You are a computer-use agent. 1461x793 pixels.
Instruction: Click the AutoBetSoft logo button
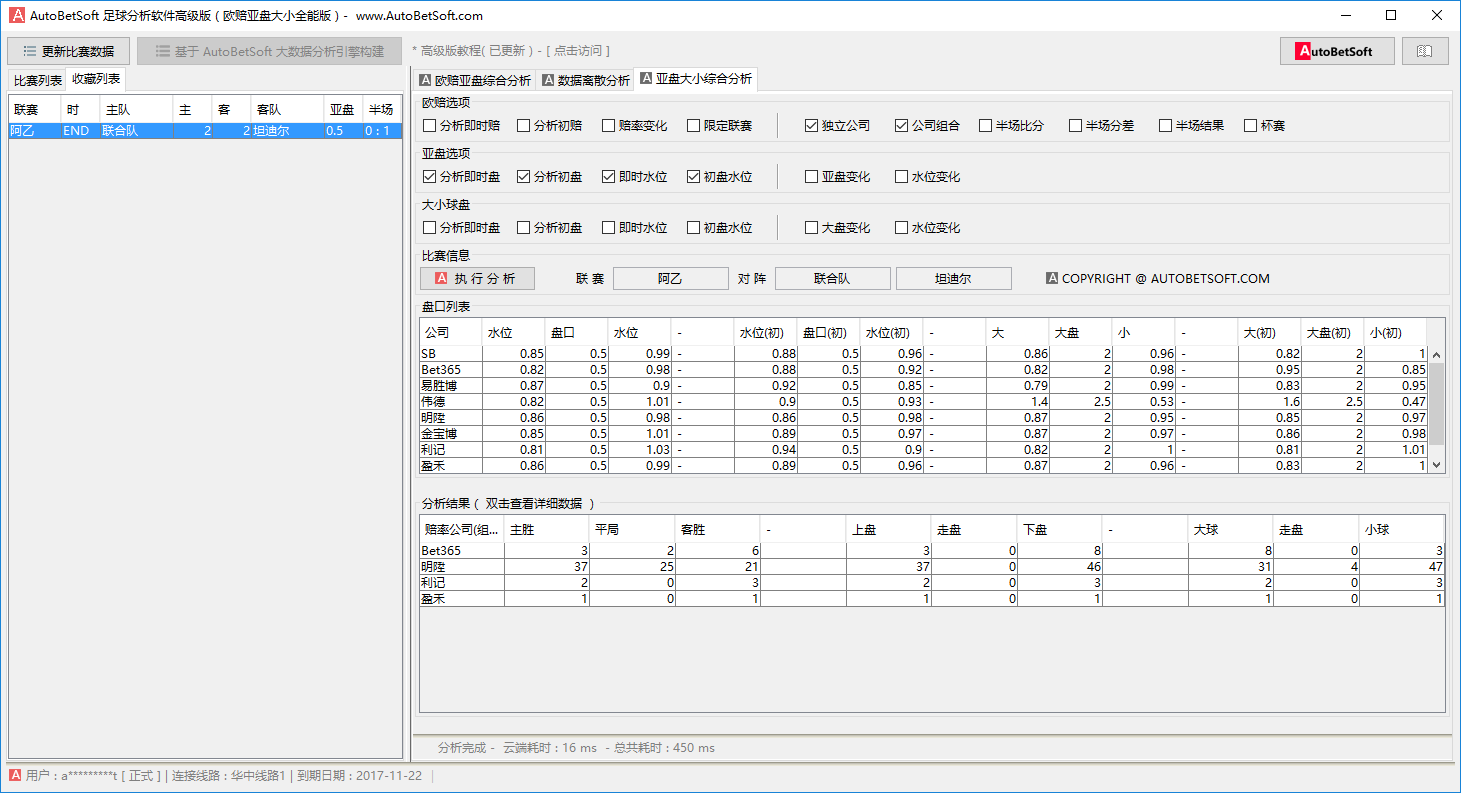(x=1337, y=51)
